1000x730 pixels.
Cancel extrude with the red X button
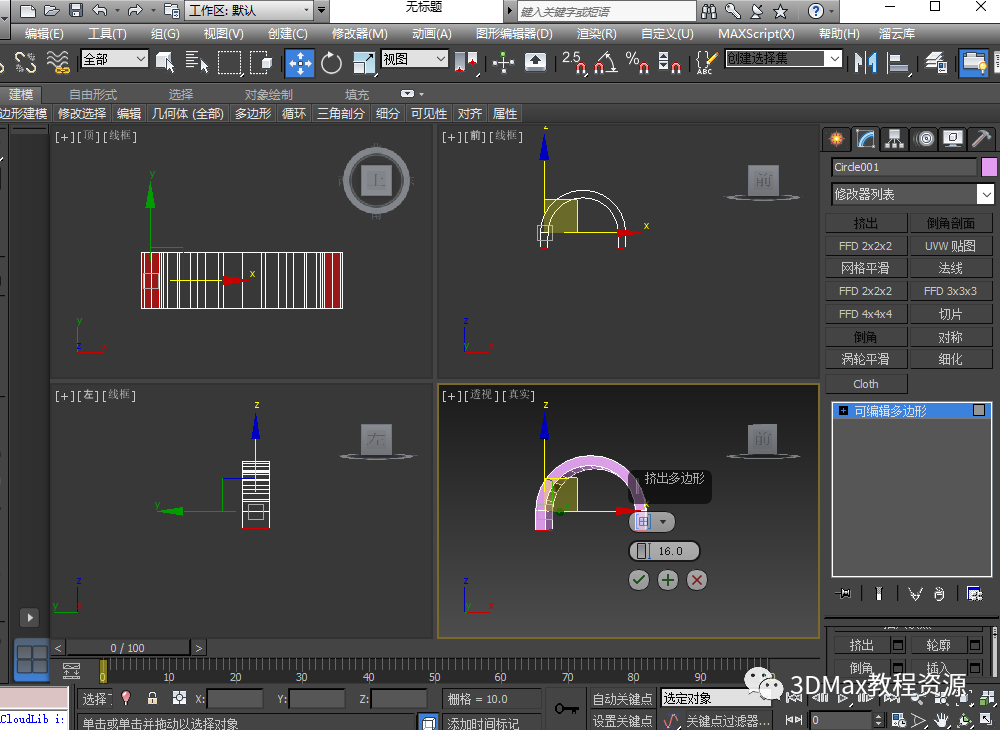(697, 580)
